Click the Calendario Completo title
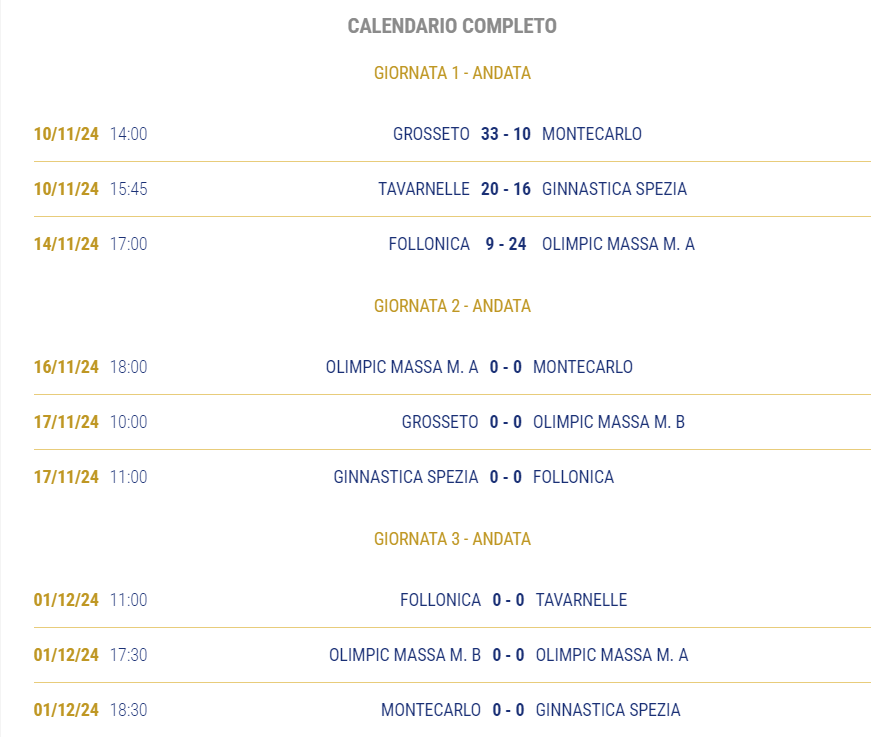 coord(452,26)
